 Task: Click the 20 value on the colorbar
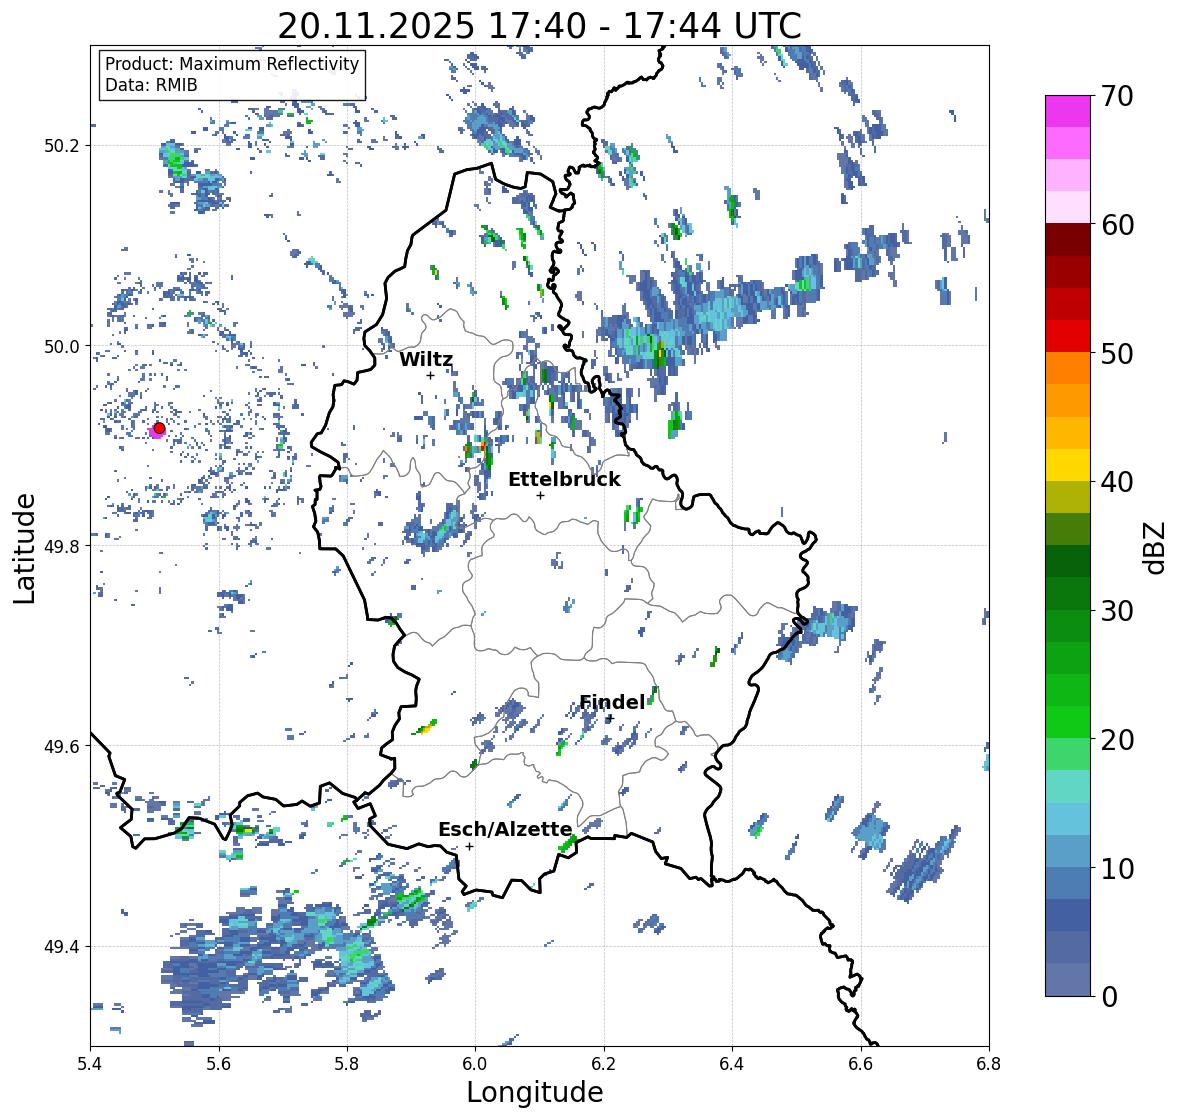point(1117,739)
